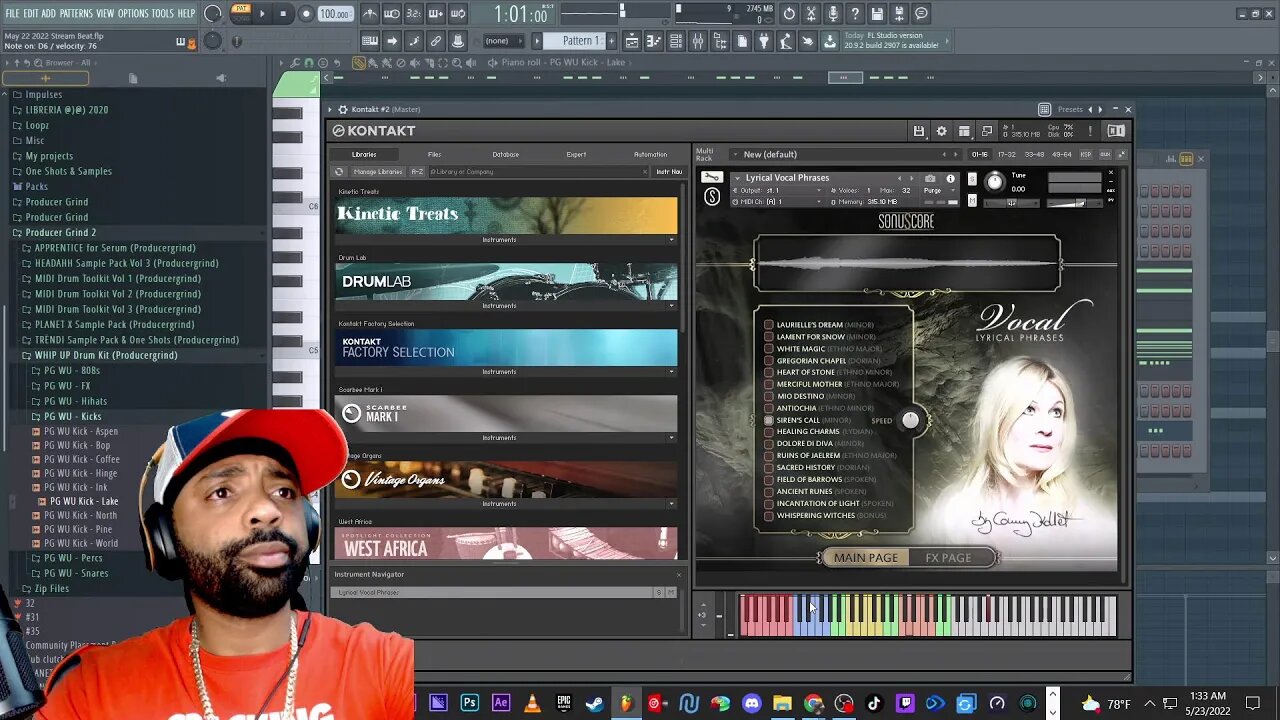
Task: Click the Stop button in transport bar
Action: [x=284, y=14]
